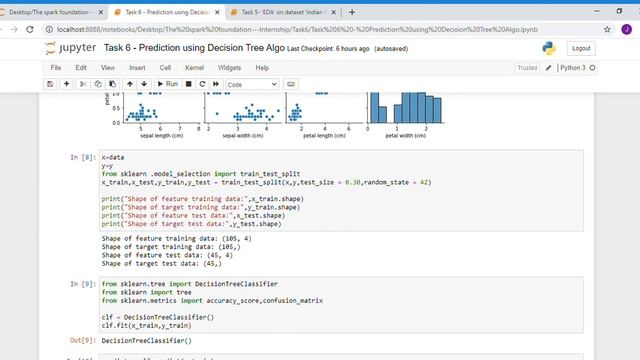Click the In [8] prompt label
The height and width of the screenshot is (360, 640).
(83, 157)
